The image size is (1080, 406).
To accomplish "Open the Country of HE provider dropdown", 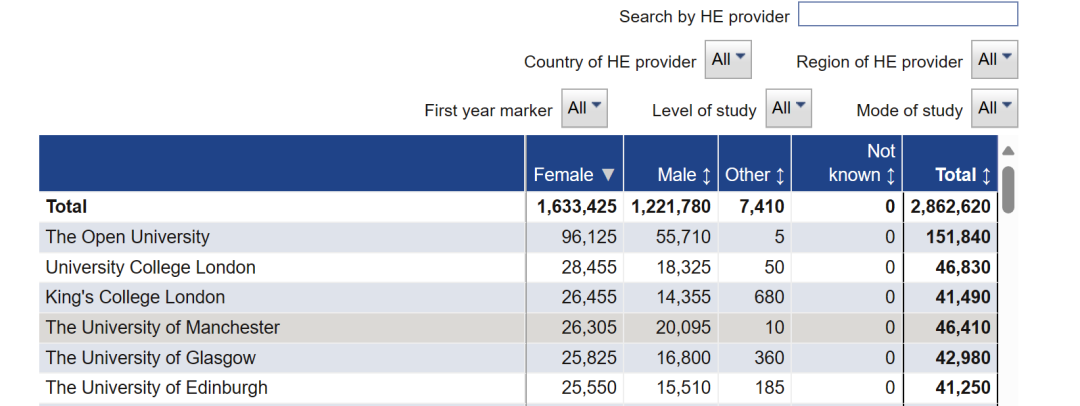I will click(728, 59).
